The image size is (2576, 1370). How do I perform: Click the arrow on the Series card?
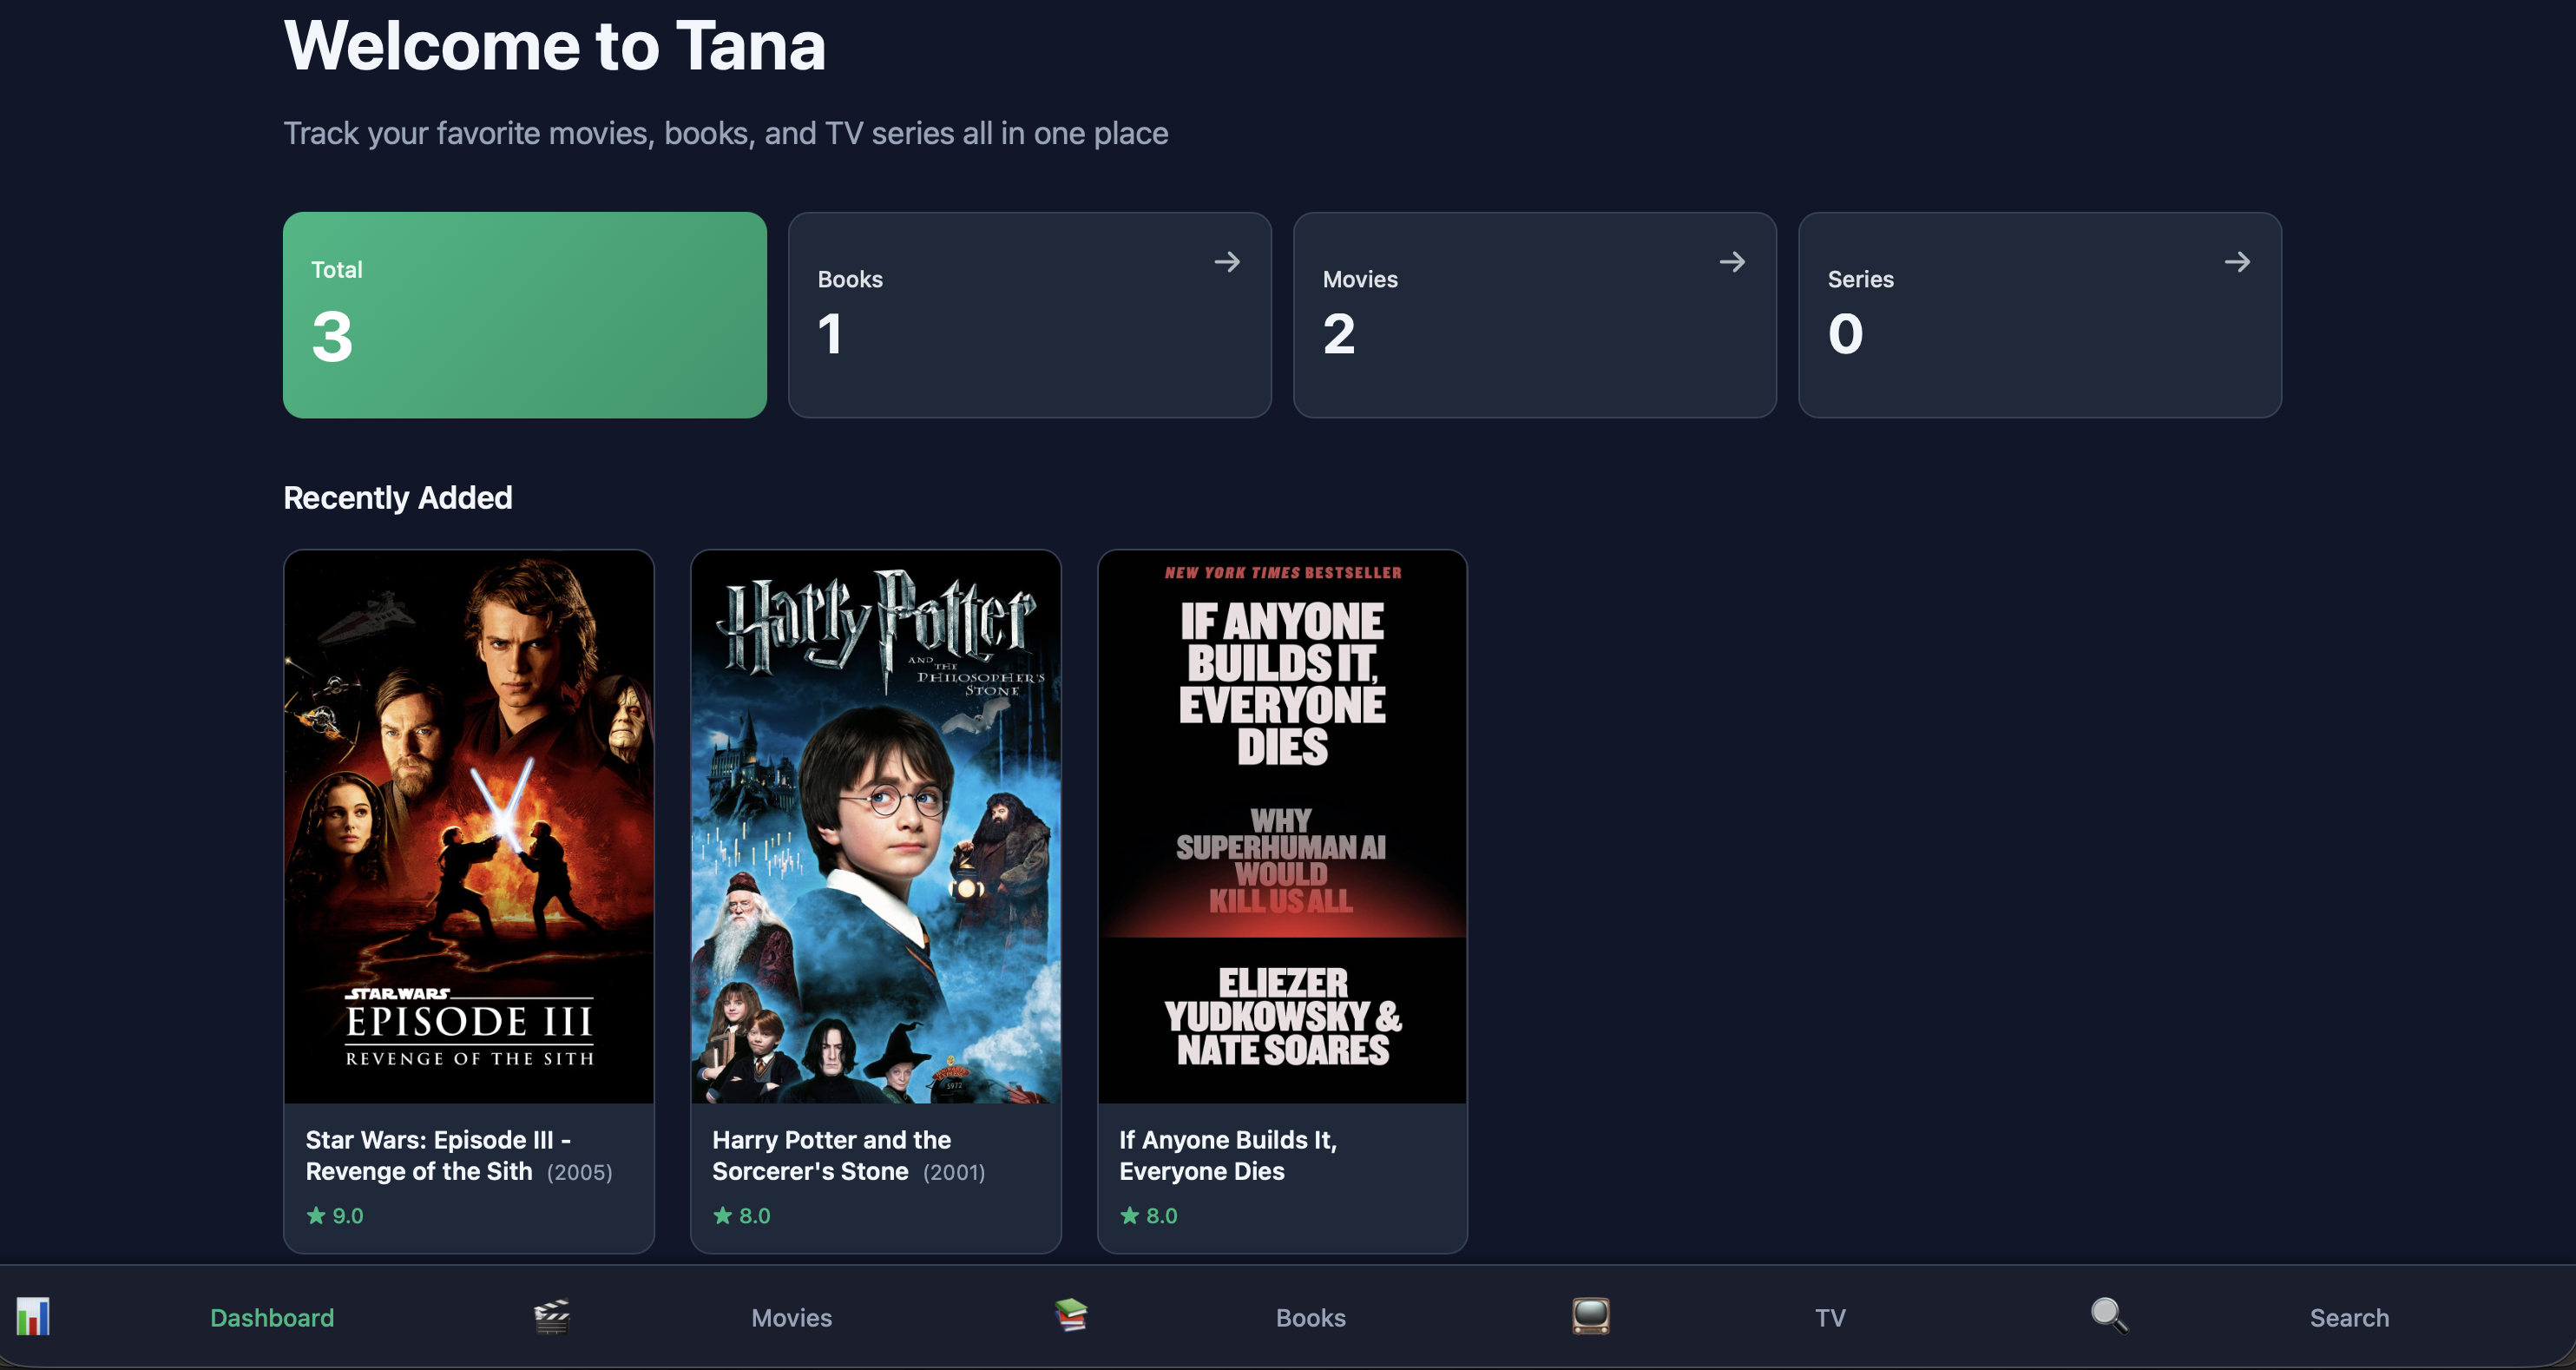pyautogui.click(x=2237, y=262)
